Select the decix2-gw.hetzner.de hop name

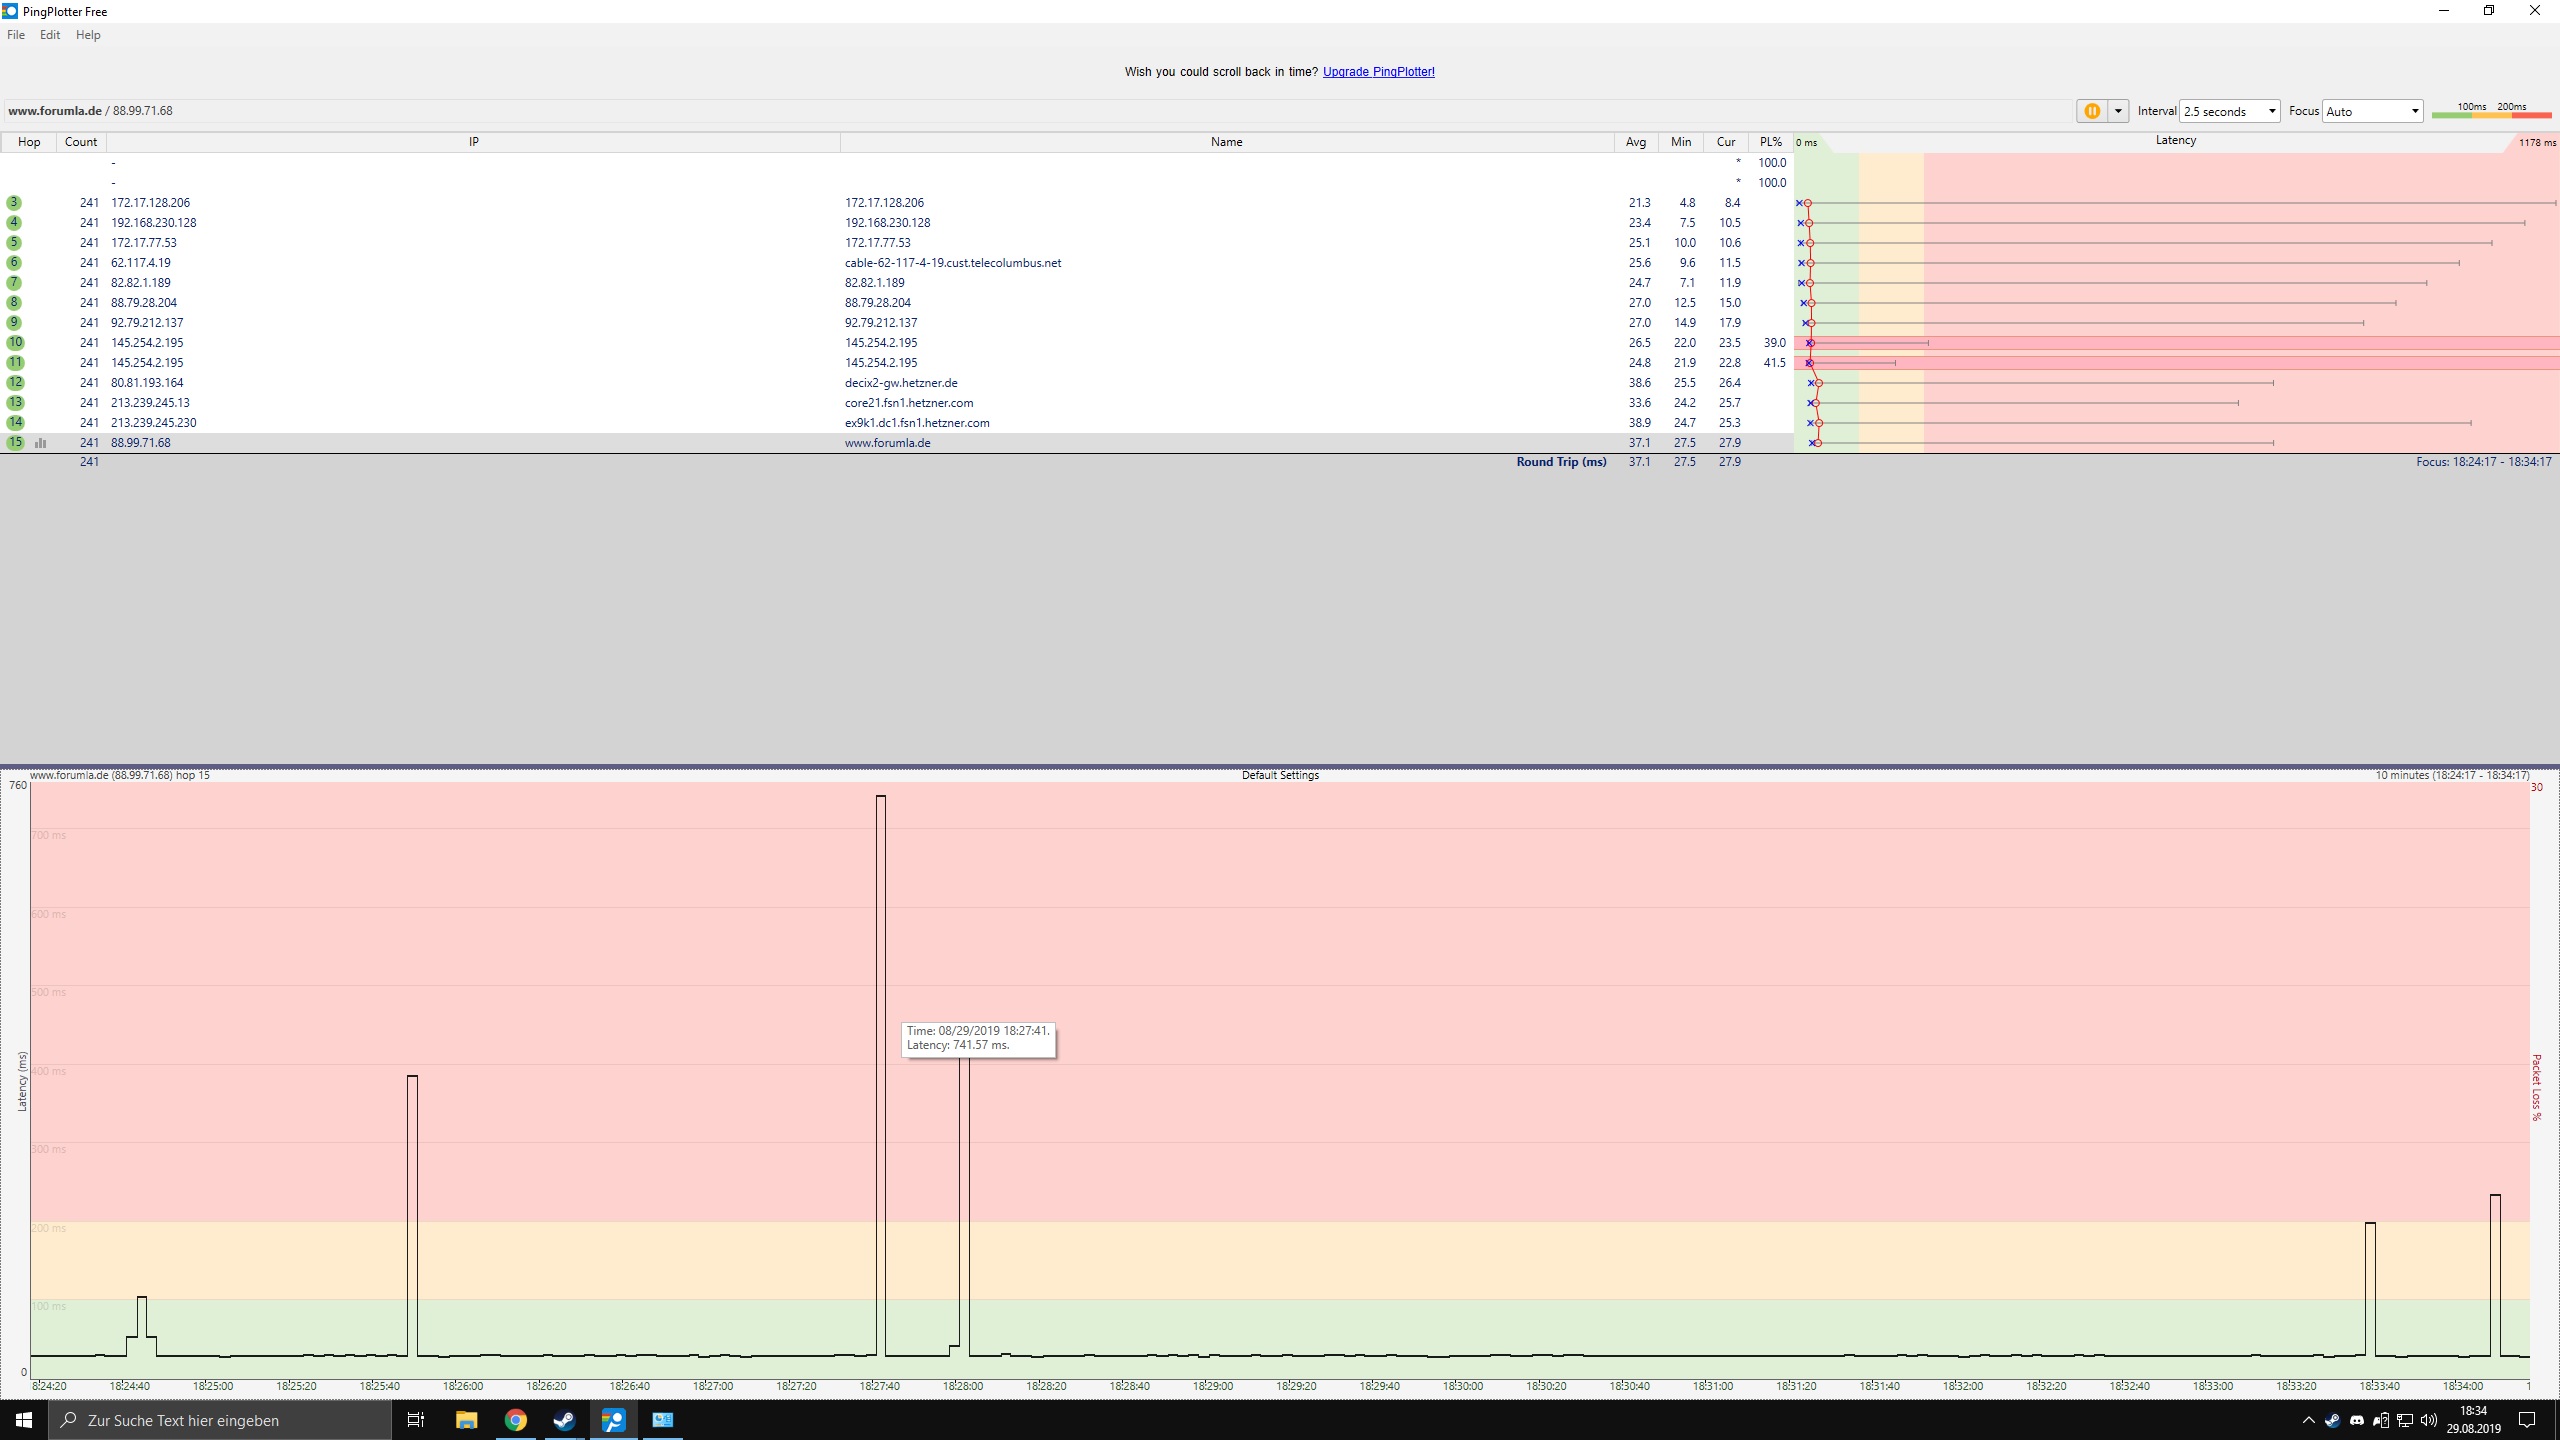901,383
